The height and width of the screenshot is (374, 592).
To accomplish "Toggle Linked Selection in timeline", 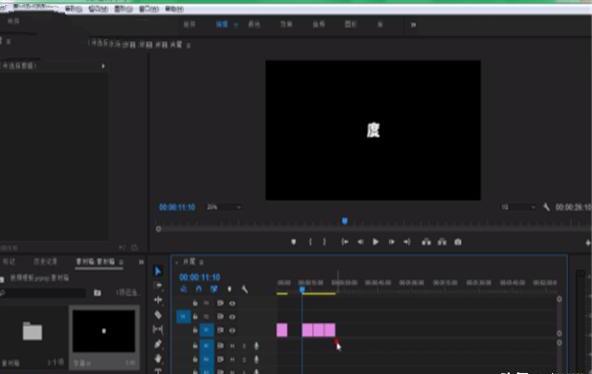I will coord(214,289).
